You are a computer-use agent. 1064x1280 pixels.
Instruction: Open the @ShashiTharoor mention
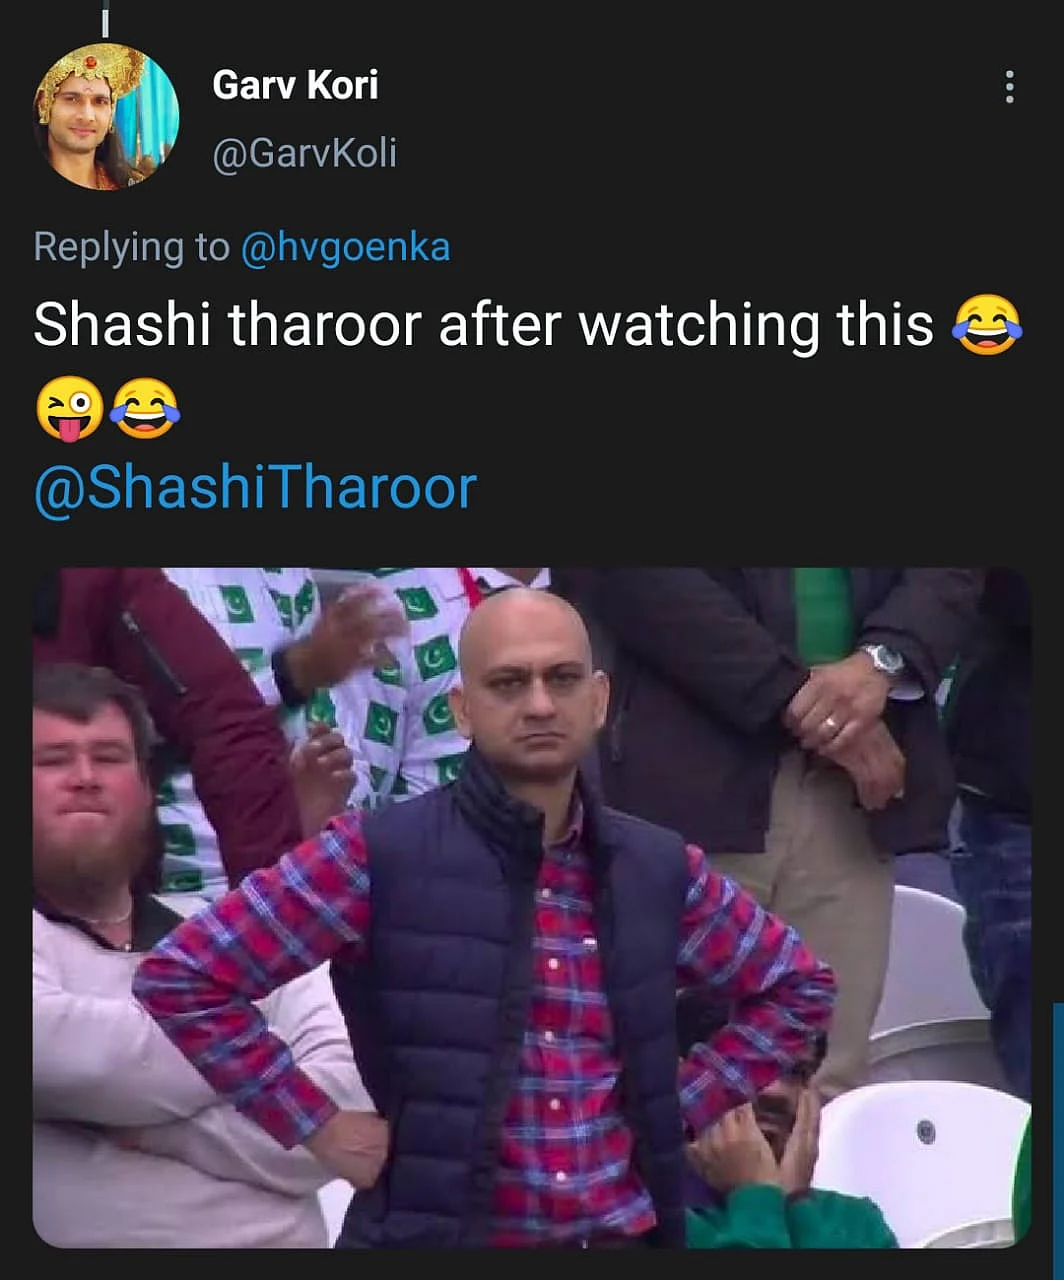pos(255,488)
